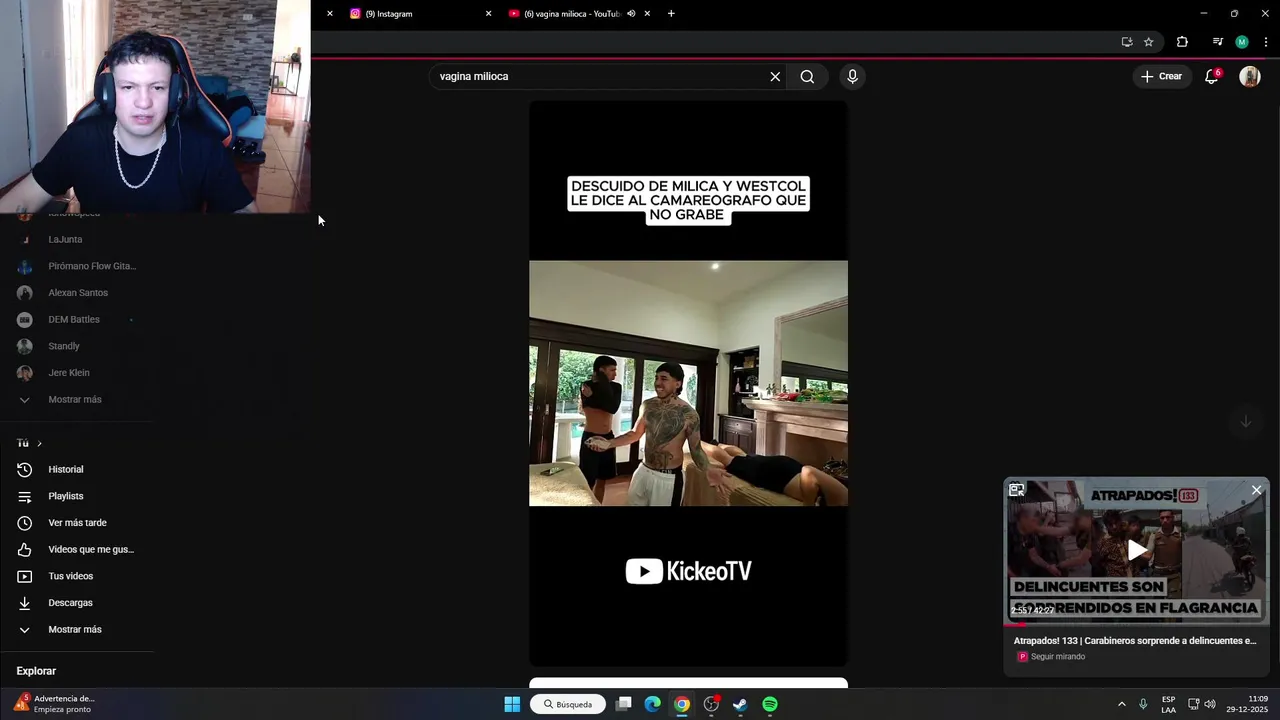Viewport: 1280px width, 720px height.
Task: Click Seguir mirando label
Action: coord(1058,657)
